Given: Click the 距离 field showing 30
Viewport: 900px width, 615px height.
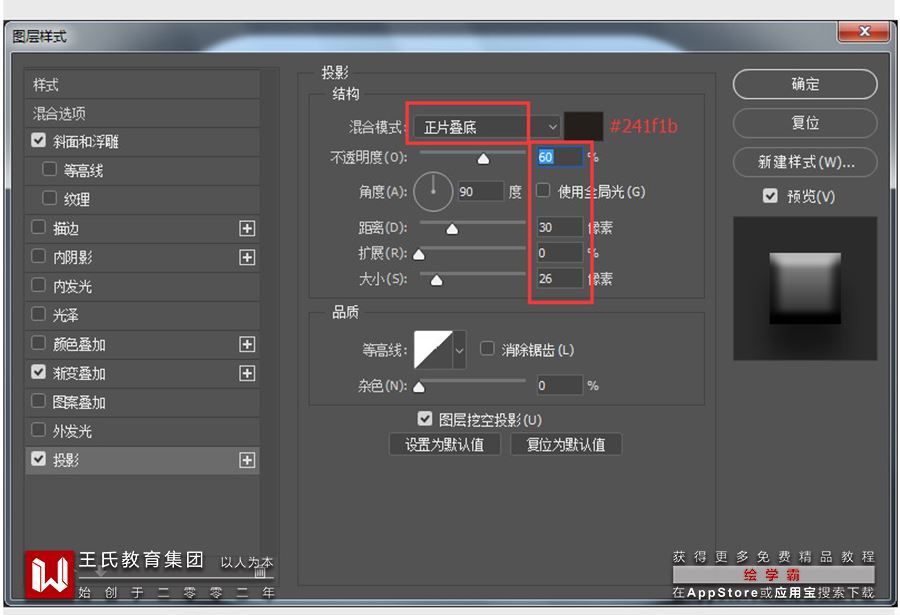Looking at the screenshot, I should 560,227.
